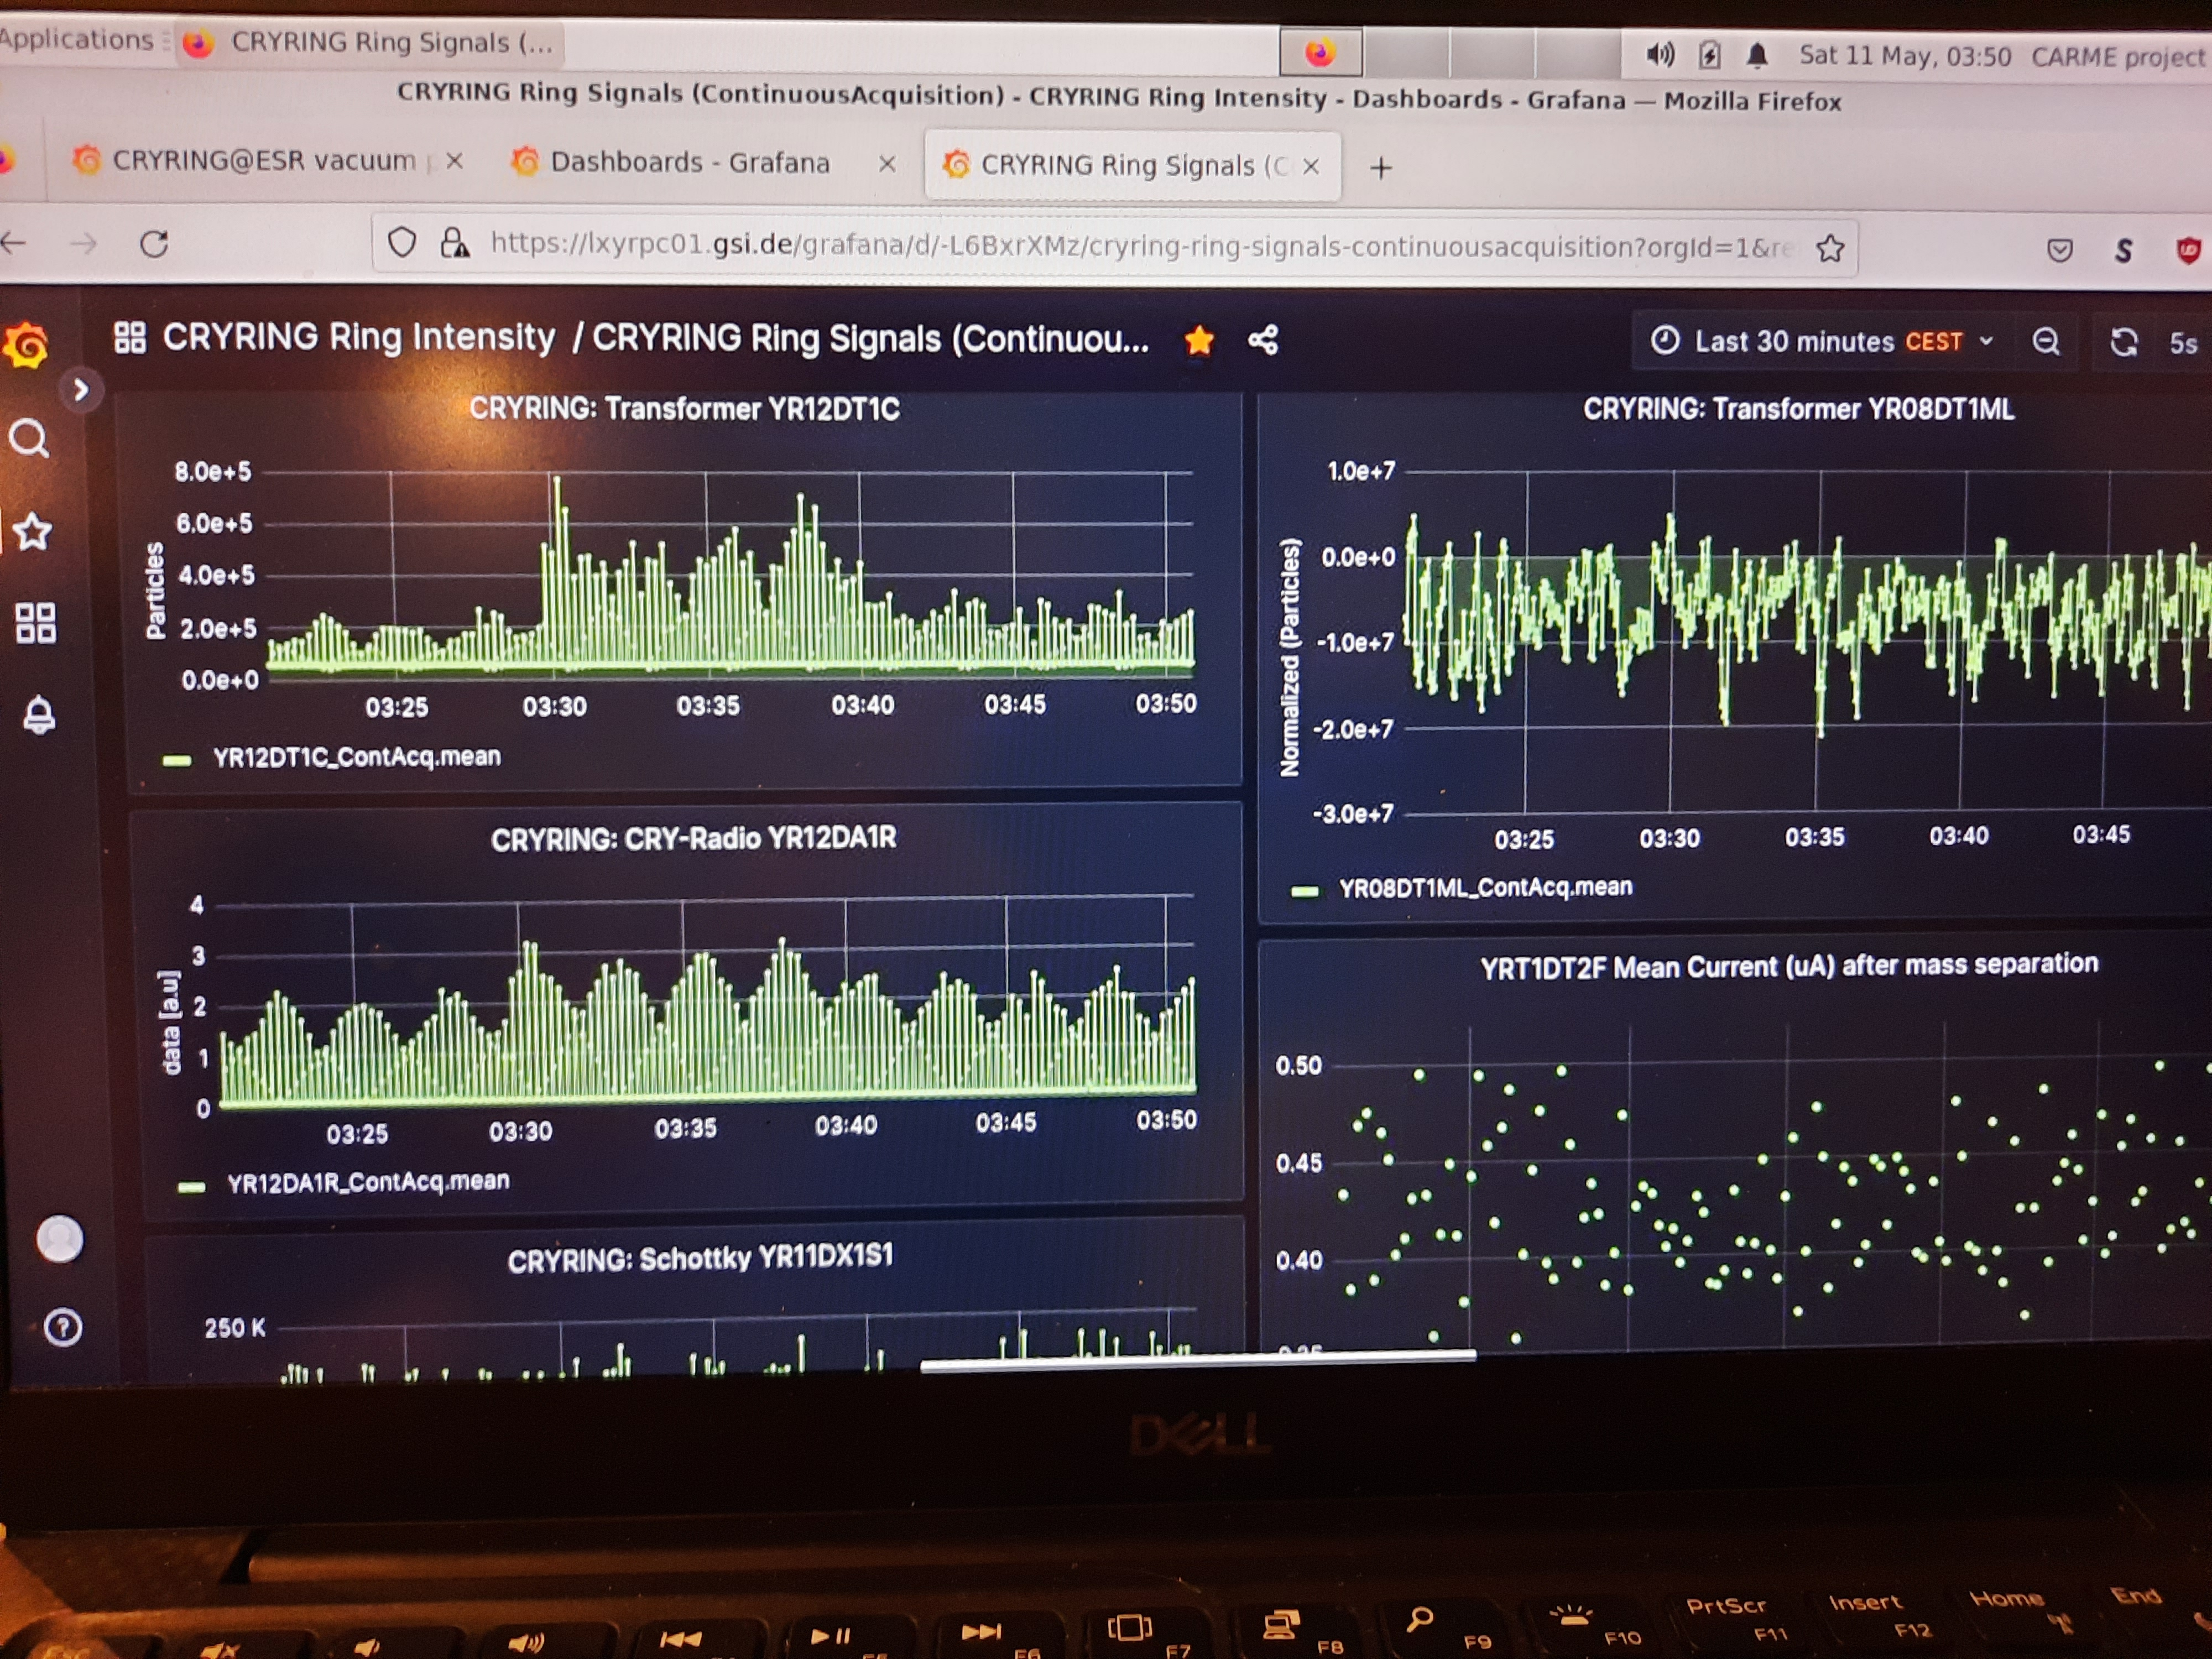The image size is (2212, 1659).
Task: Unstar dashboard with the orange star
Action: point(1199,340)
